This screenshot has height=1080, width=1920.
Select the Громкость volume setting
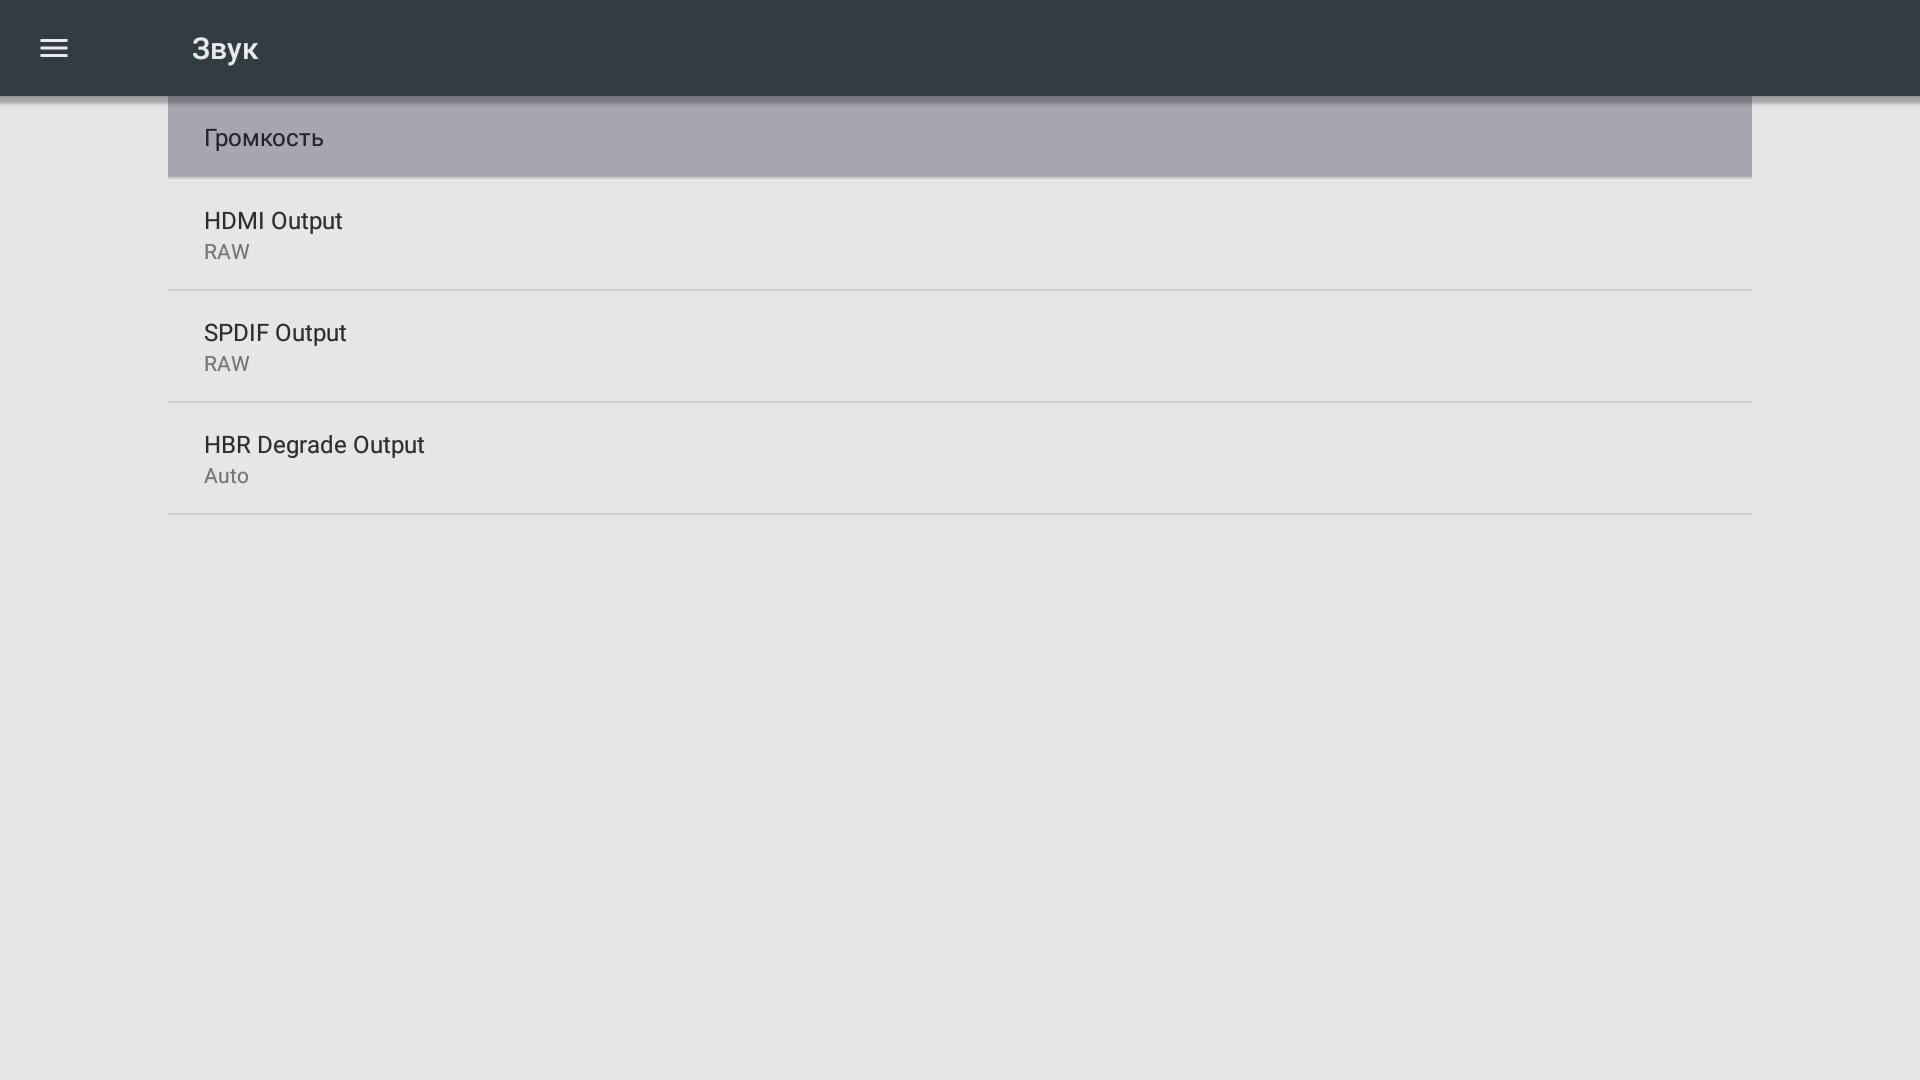coord(960,137)
